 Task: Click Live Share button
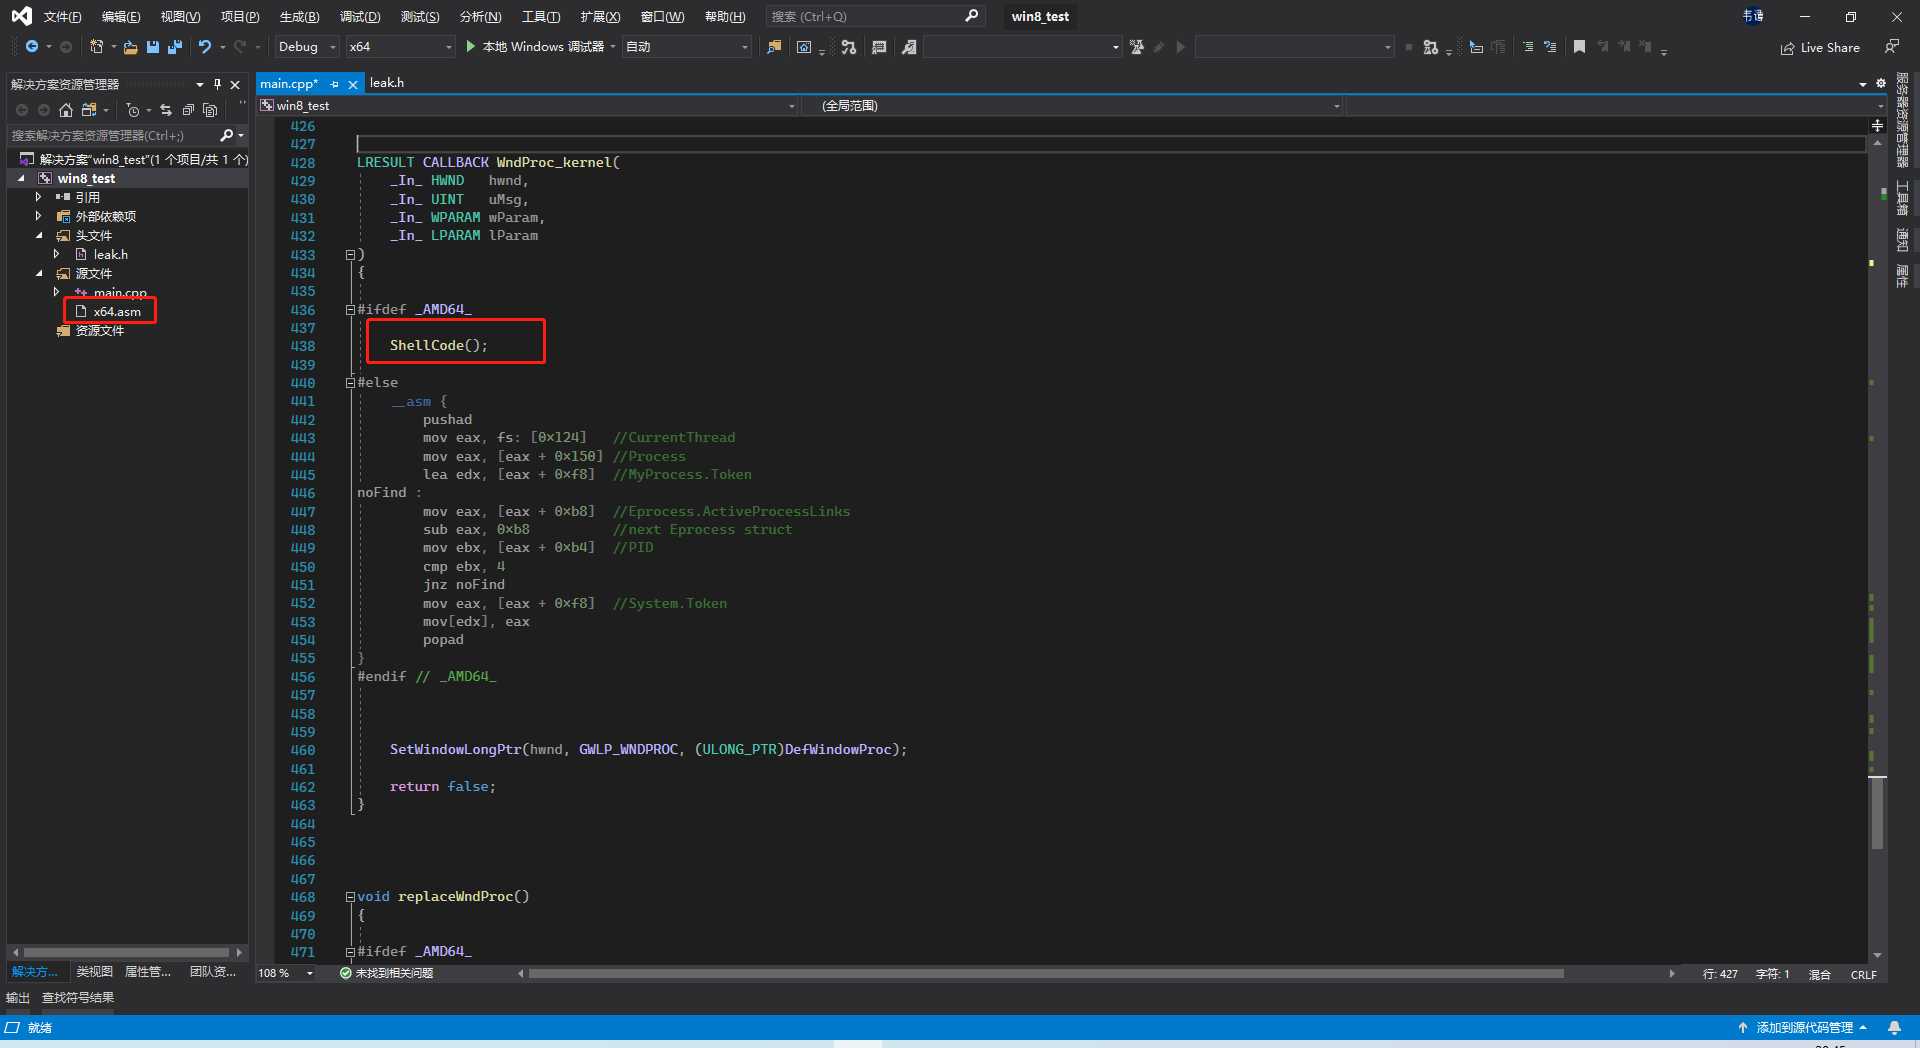pyautogui.click(x=1820, y=47)
